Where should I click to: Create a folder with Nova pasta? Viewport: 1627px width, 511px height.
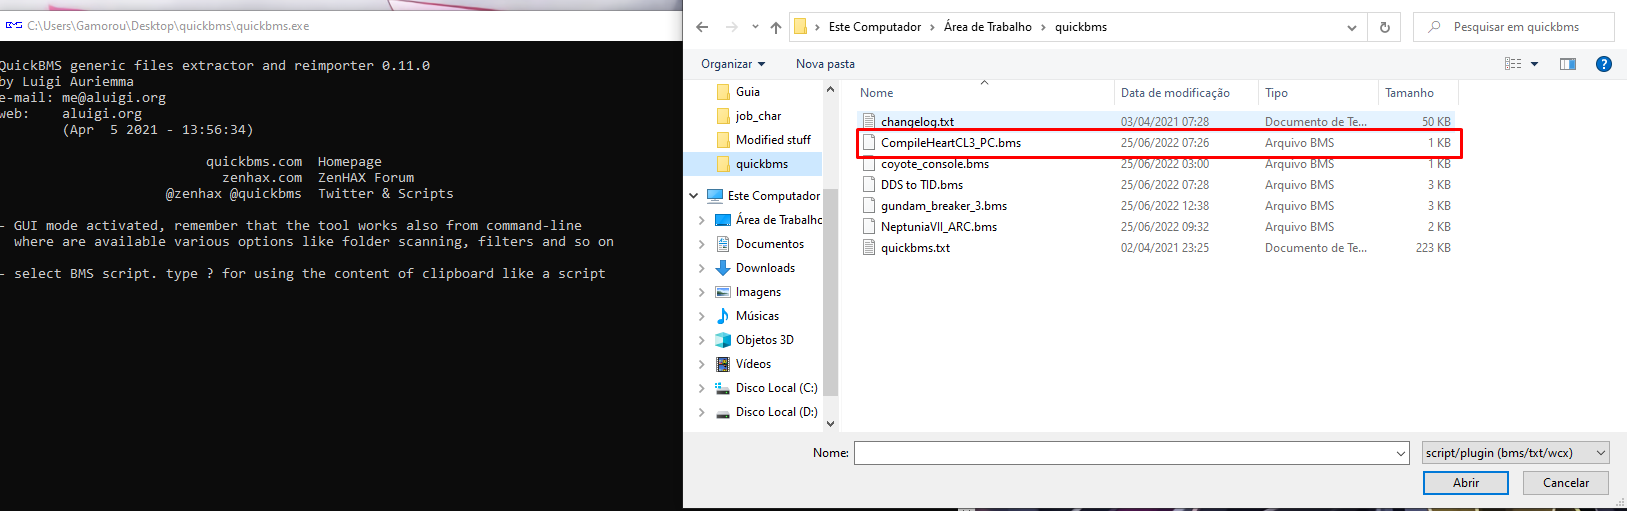(825, 64)
